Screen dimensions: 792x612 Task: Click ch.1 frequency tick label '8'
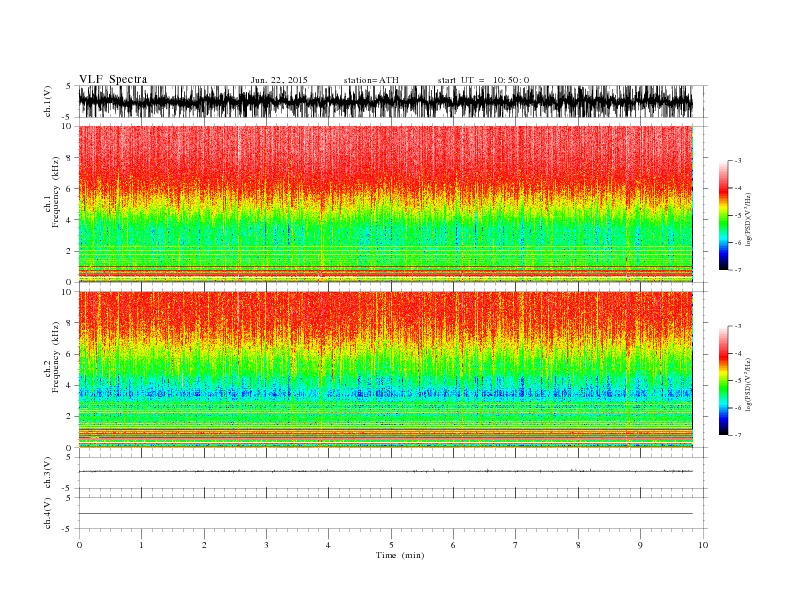[69, 158]
